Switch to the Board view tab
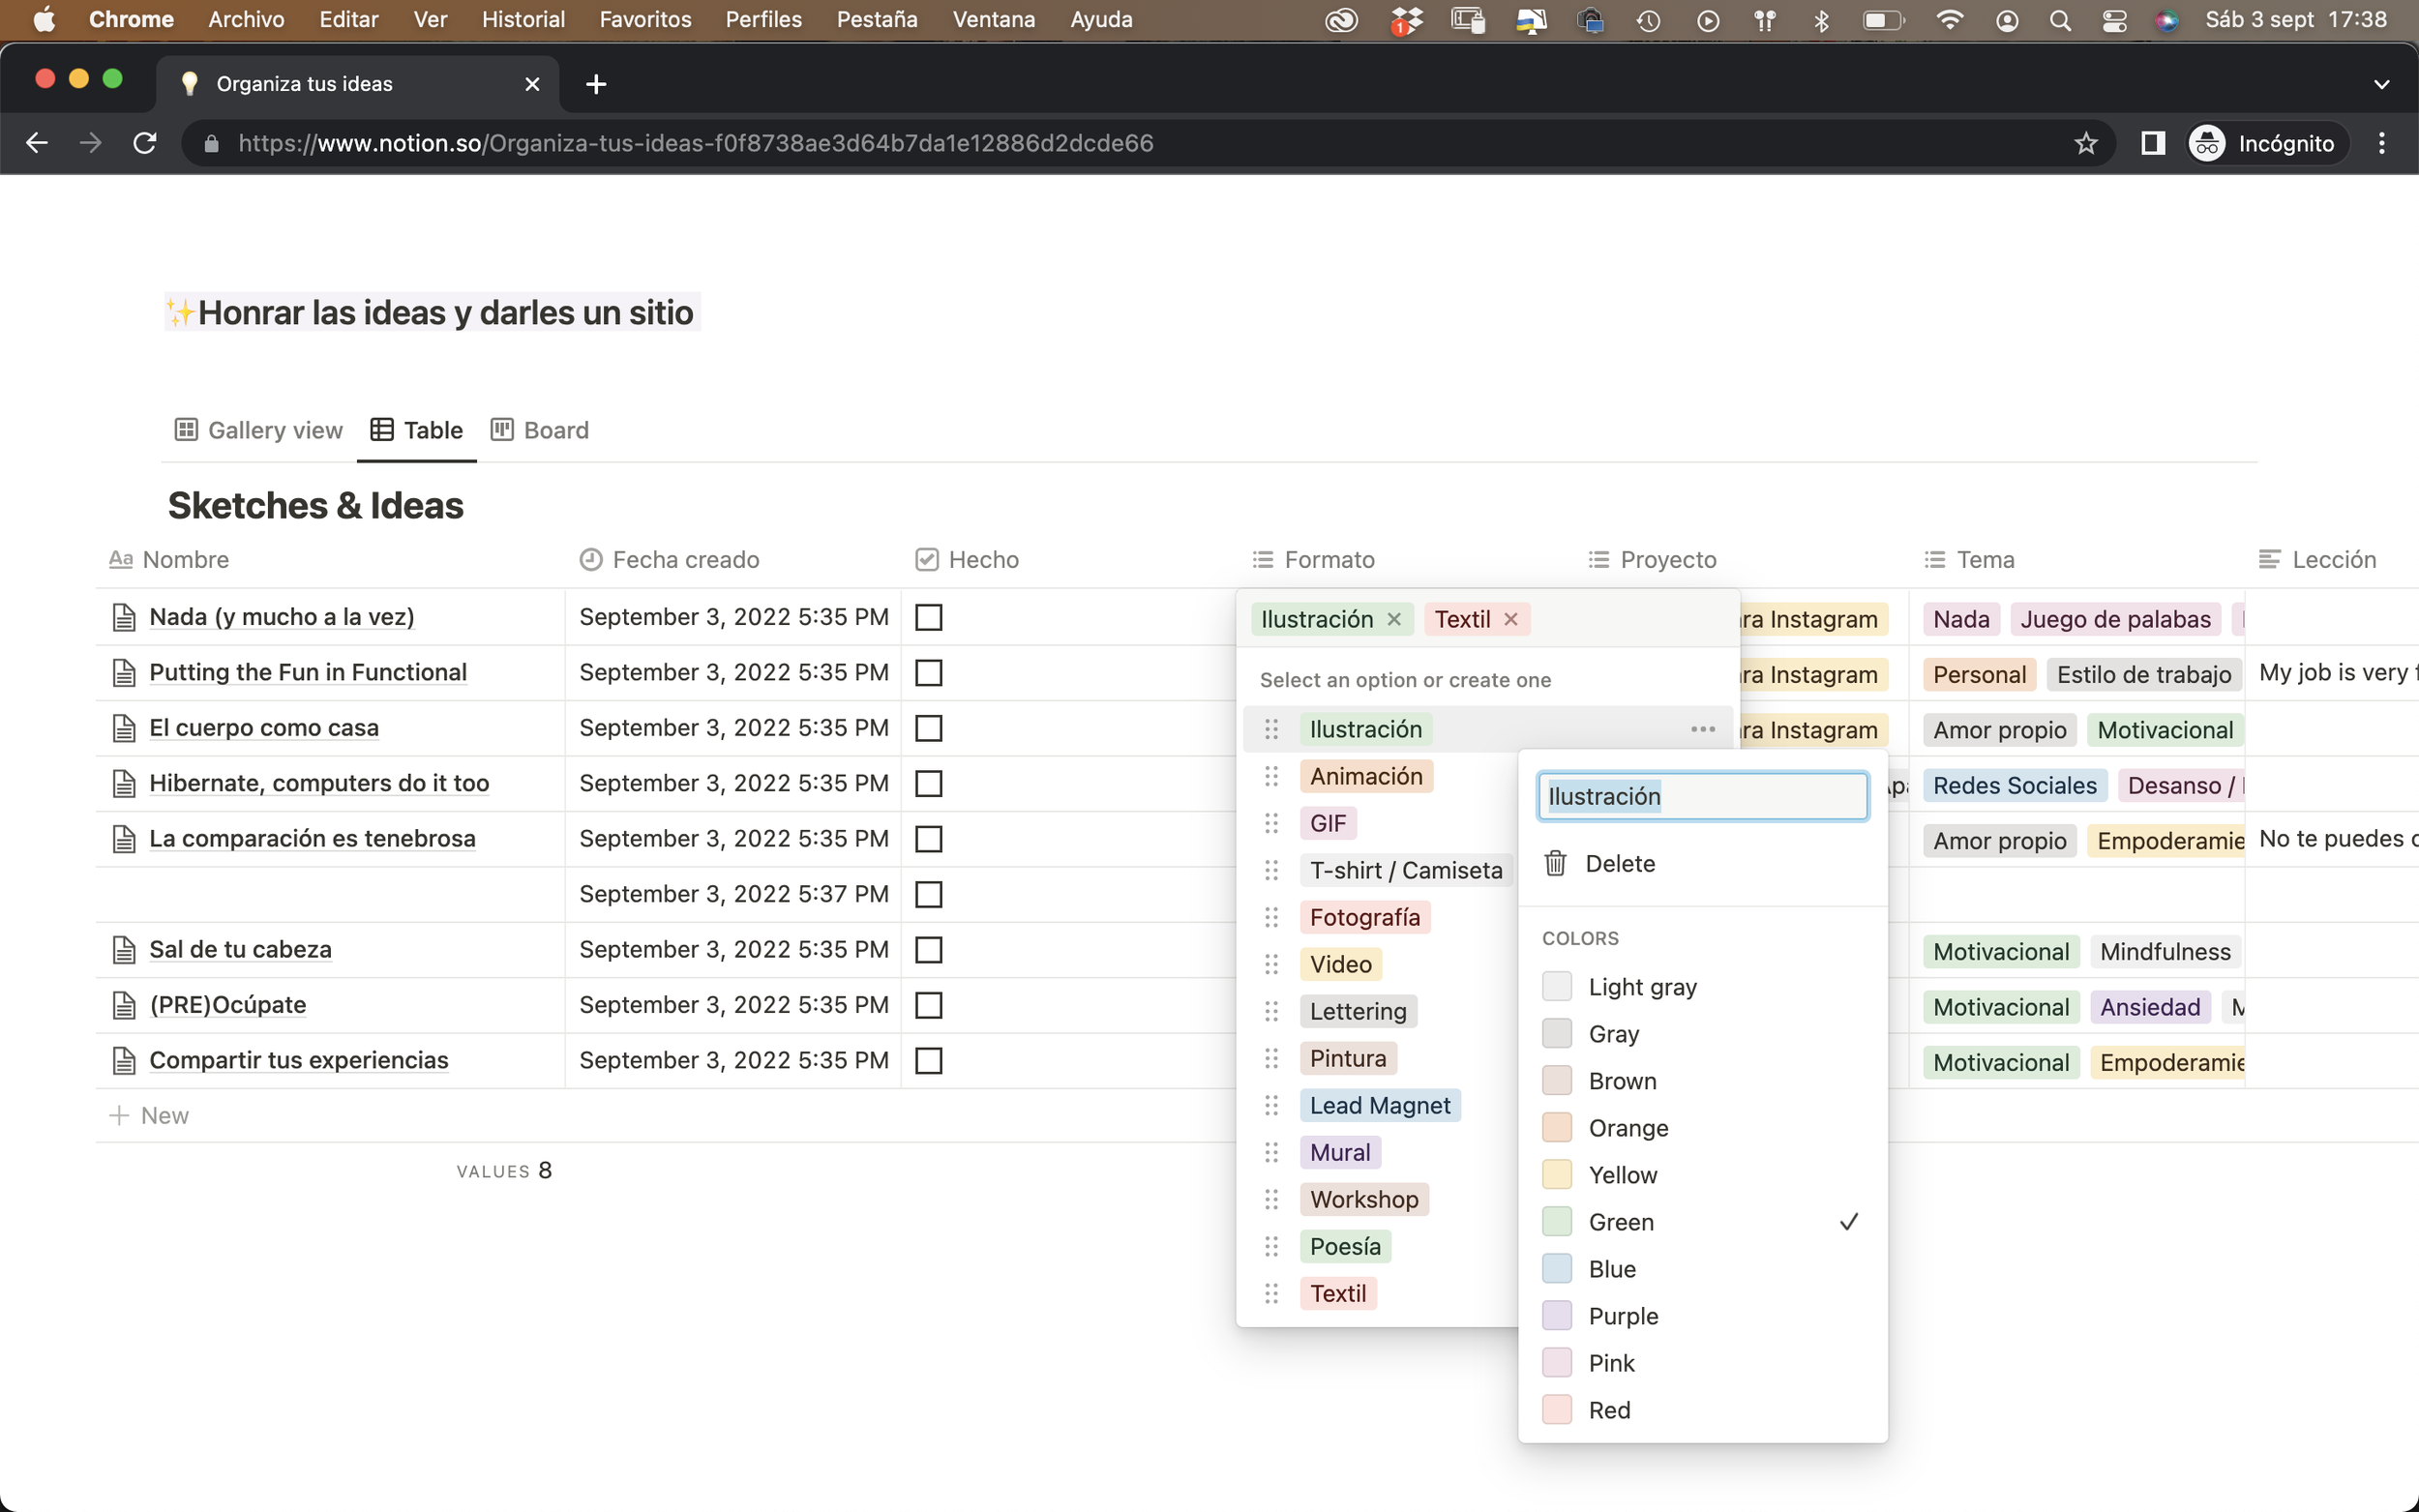Image resolution: width=2419 pixels, height=1512 pixels. pos(540,430)
